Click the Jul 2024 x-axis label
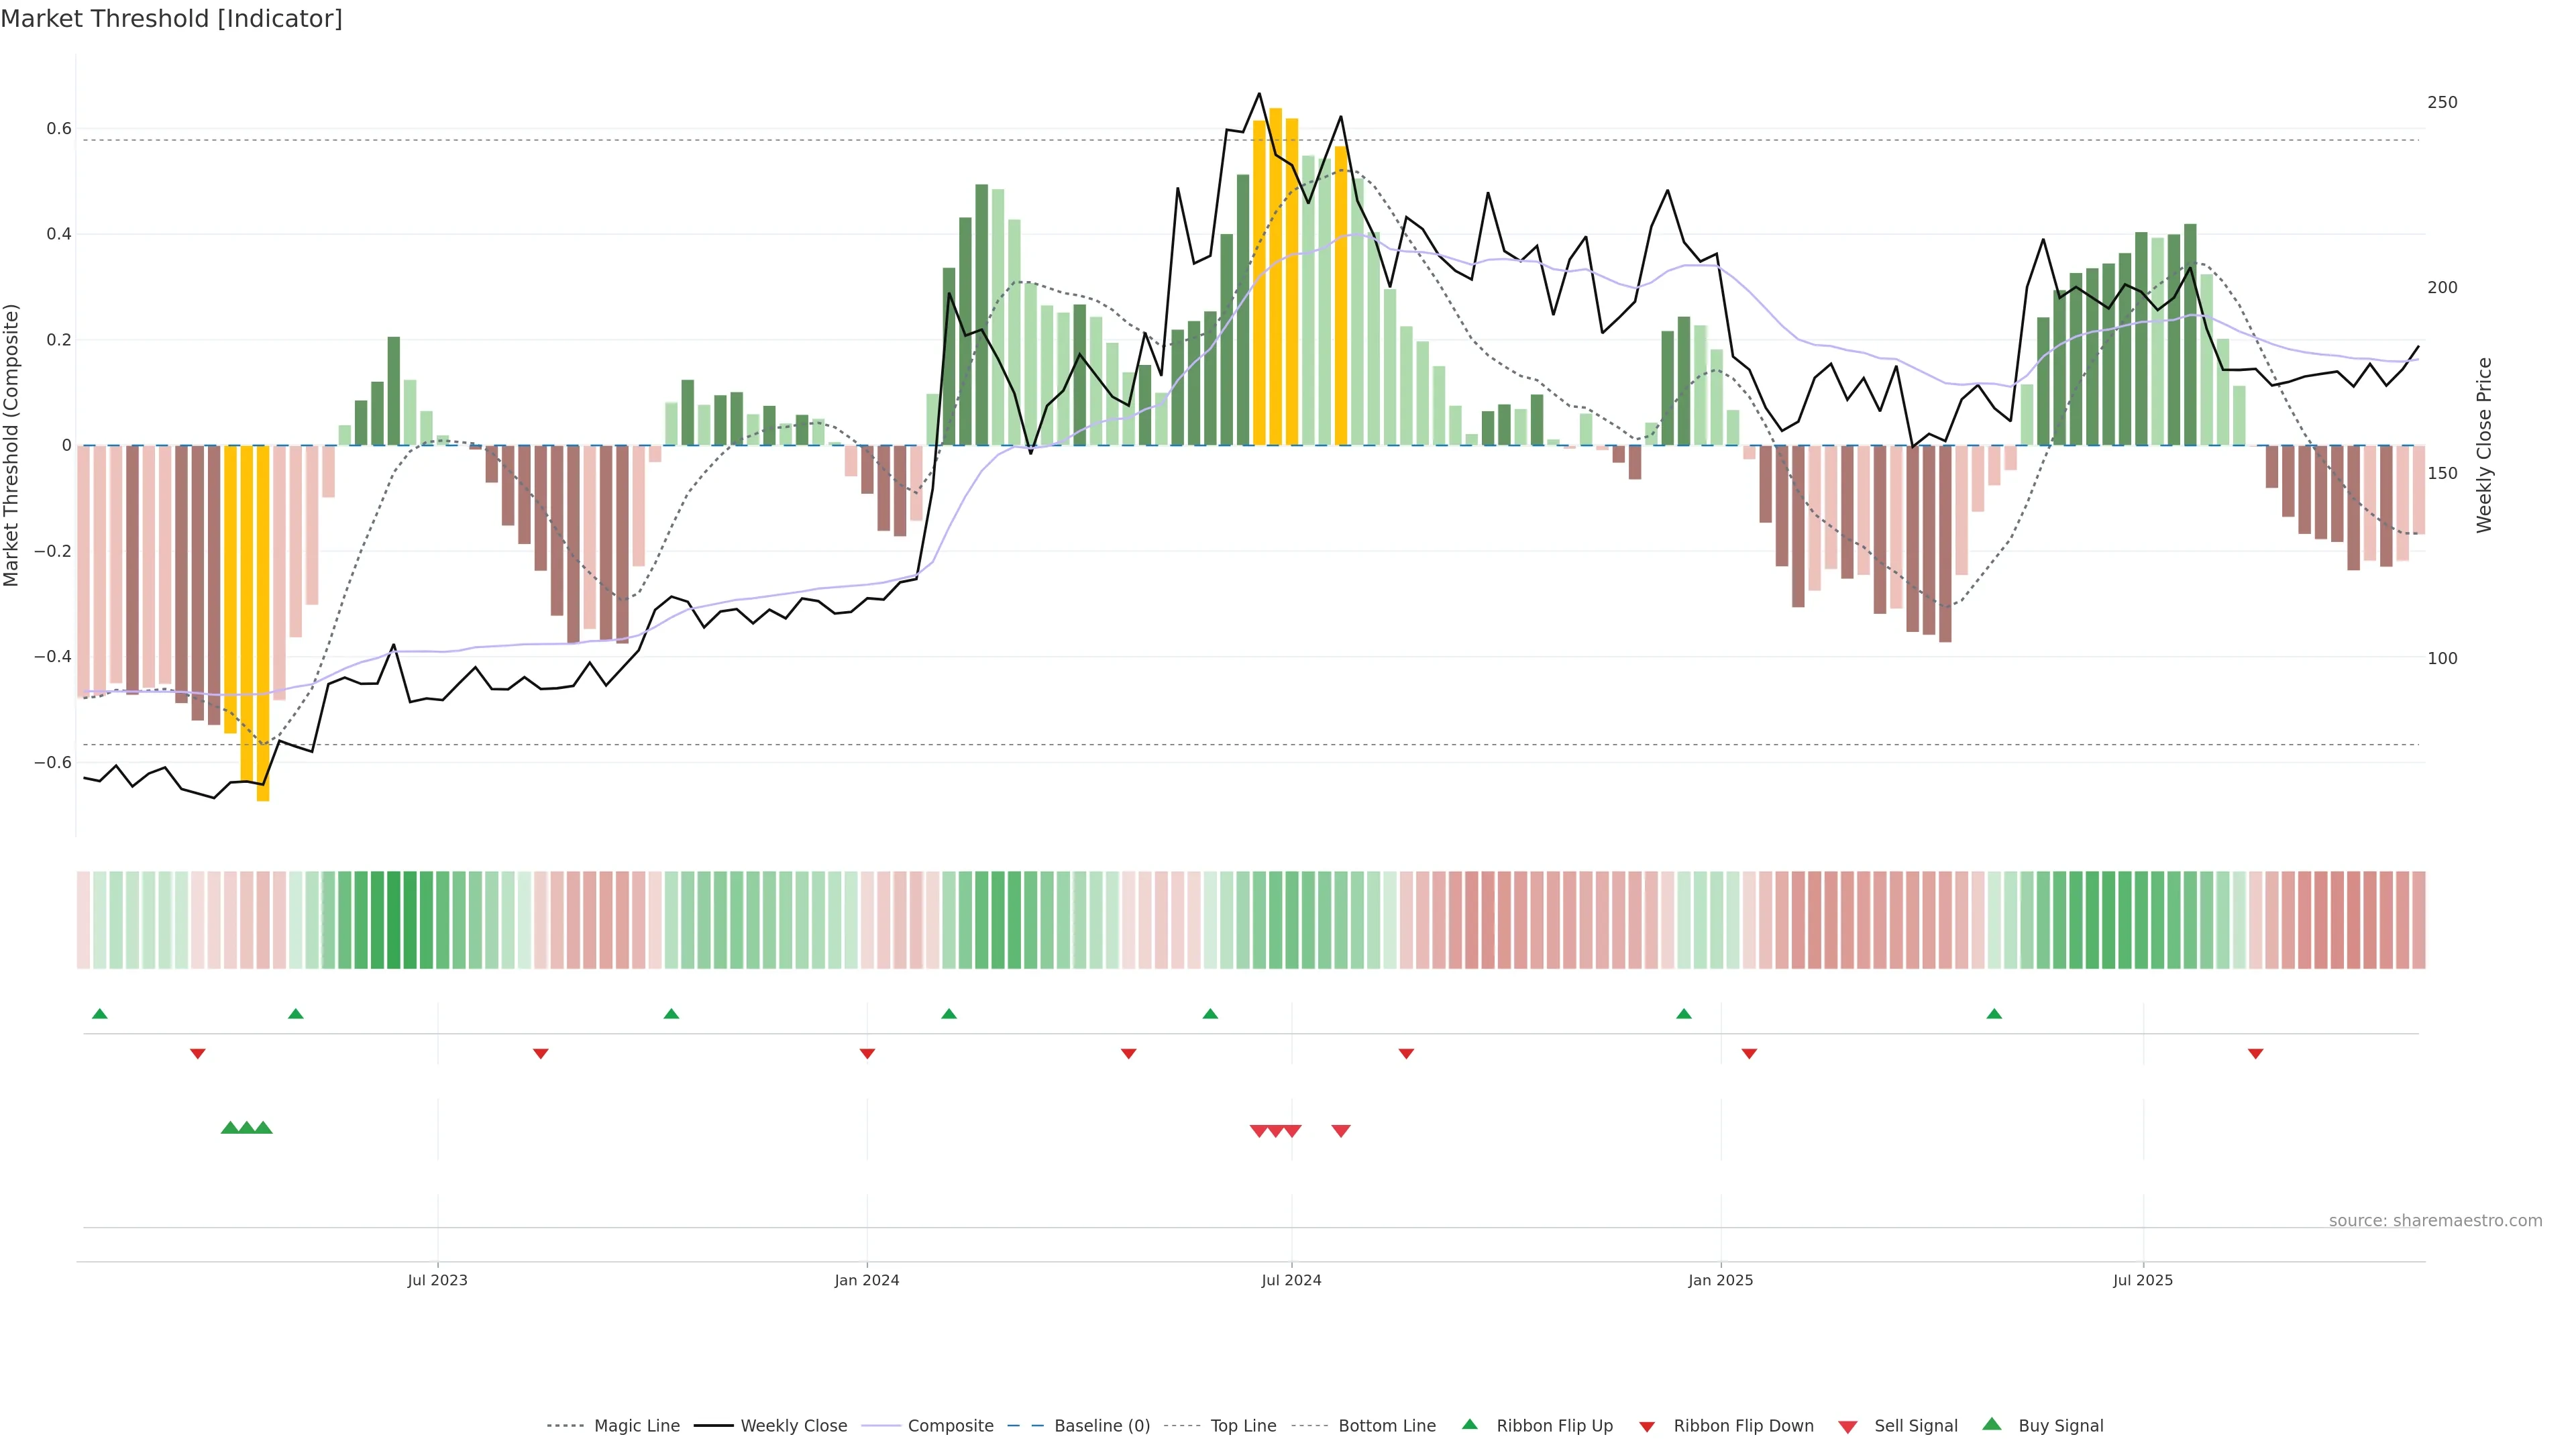This screenshot has width=2576, height=1449. click(x=1291, y=1280)
